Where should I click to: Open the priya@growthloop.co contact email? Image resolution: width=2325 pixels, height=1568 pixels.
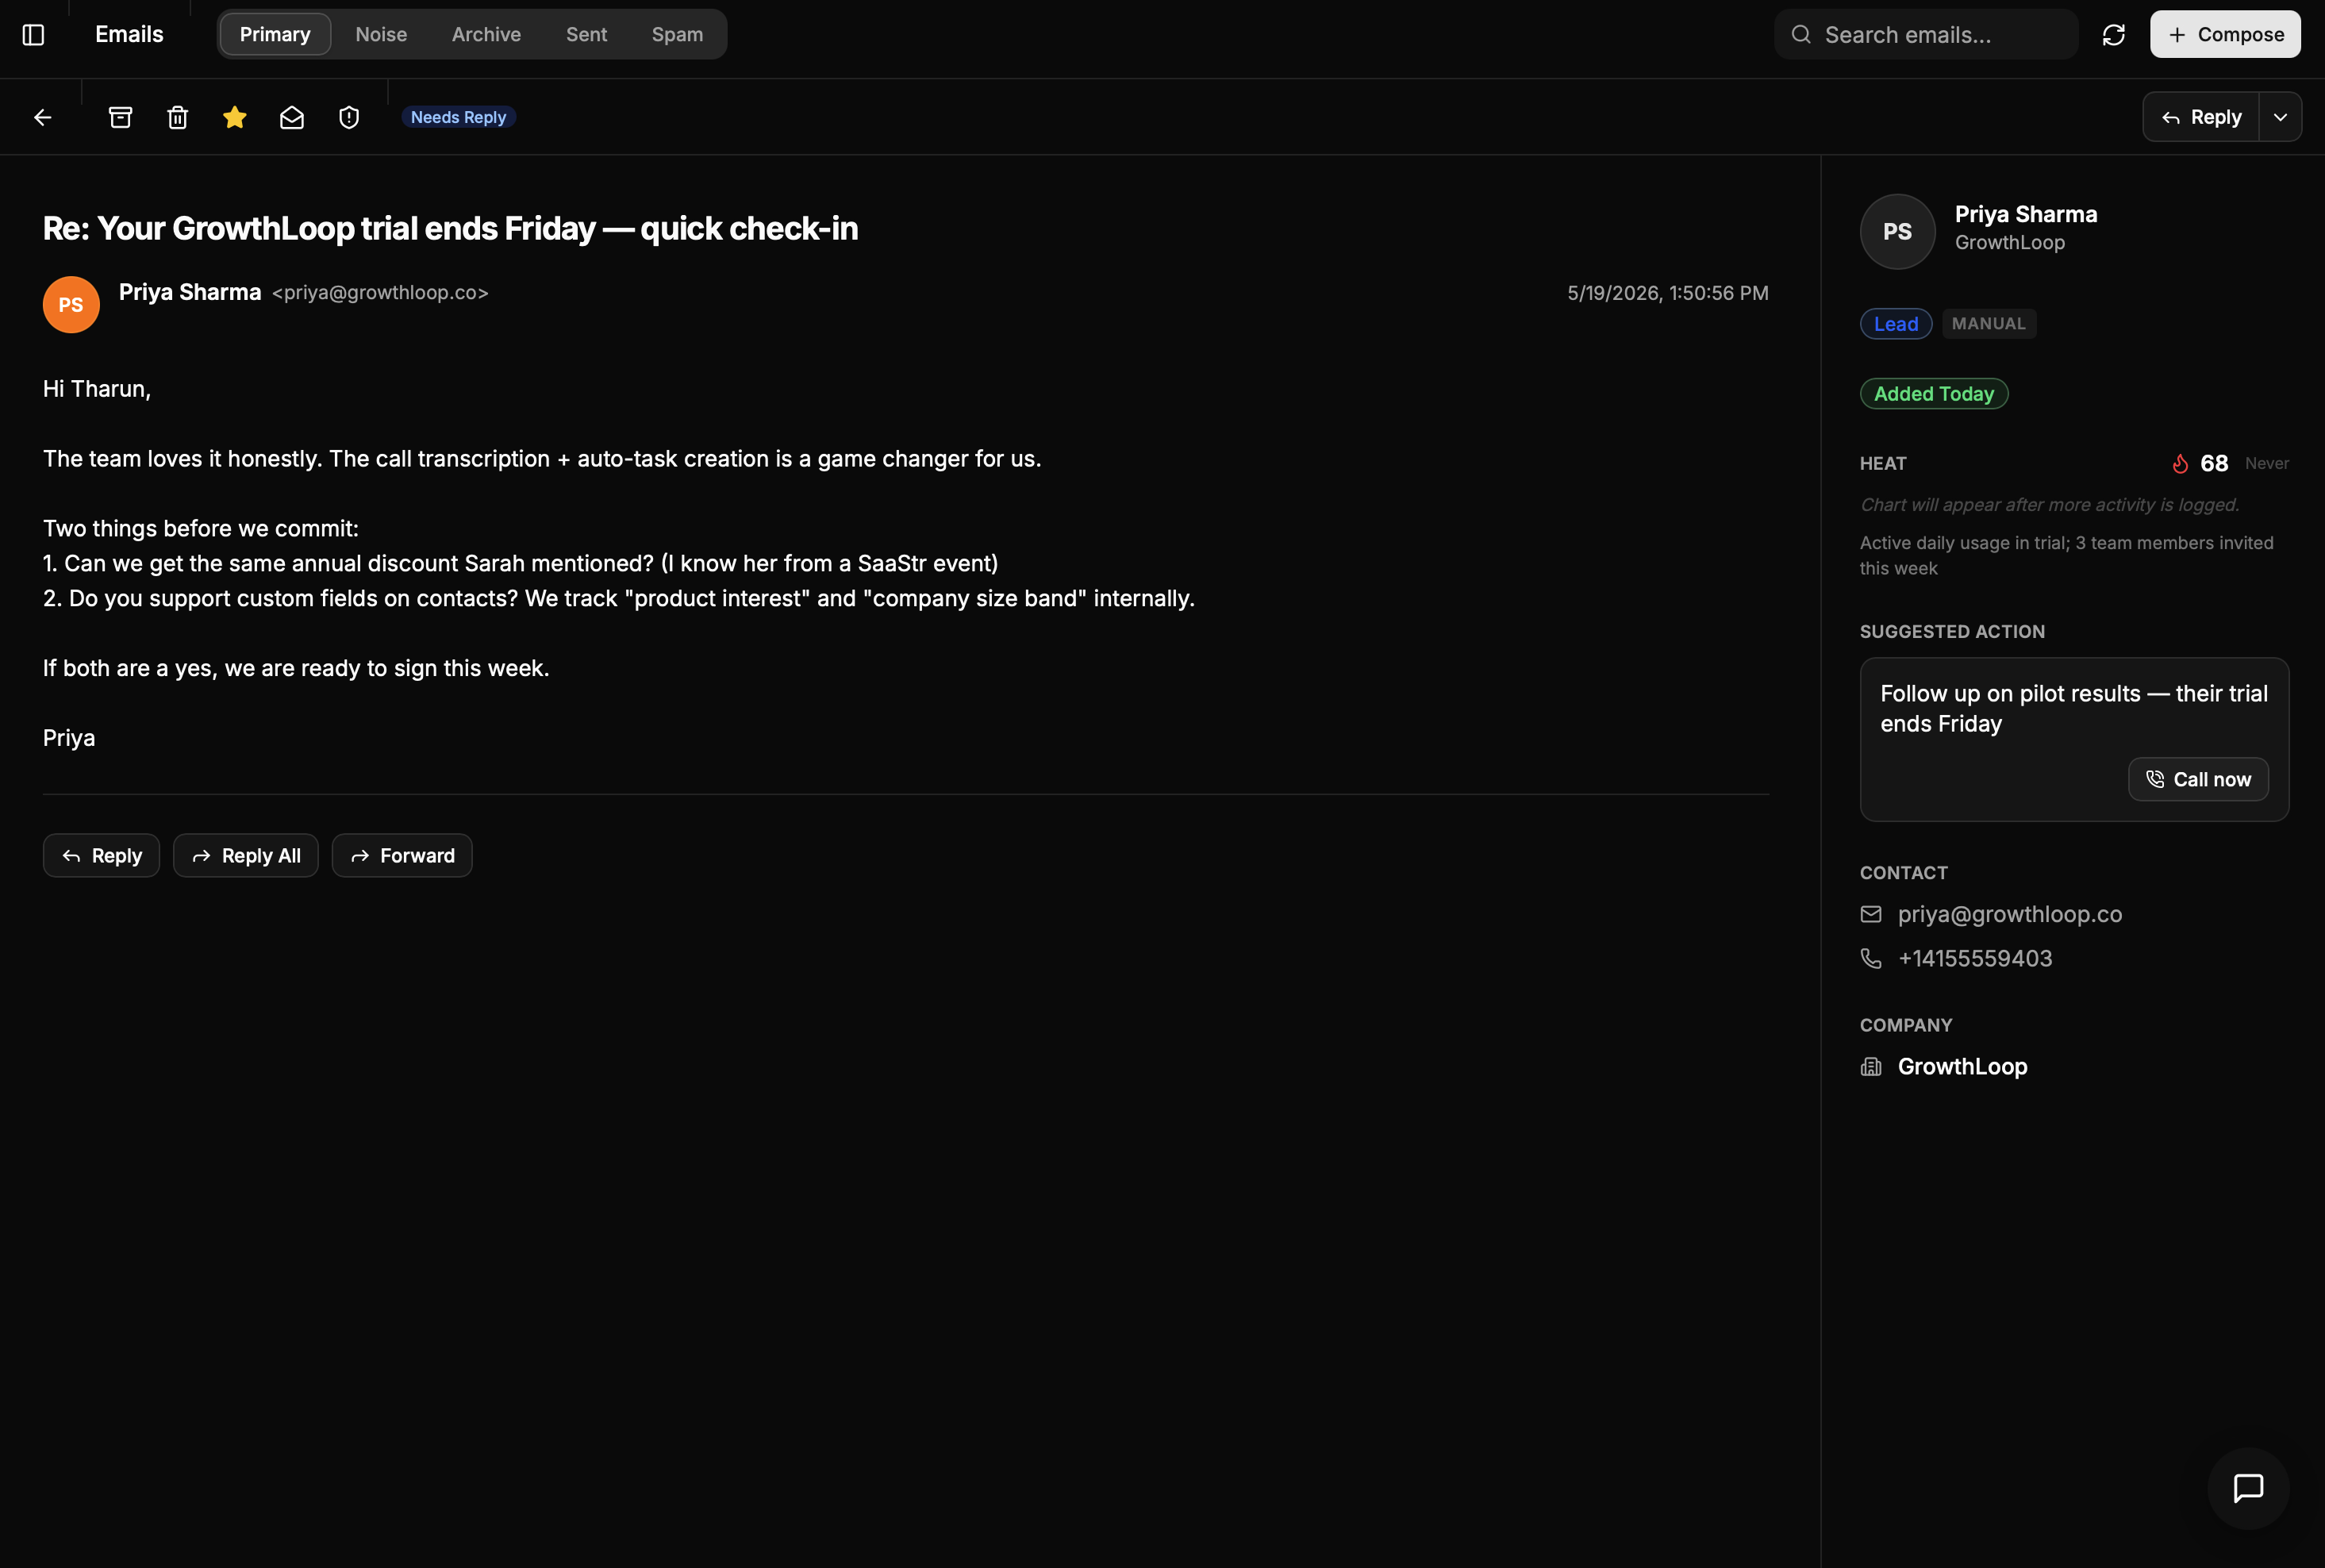tap(2009, 914)
